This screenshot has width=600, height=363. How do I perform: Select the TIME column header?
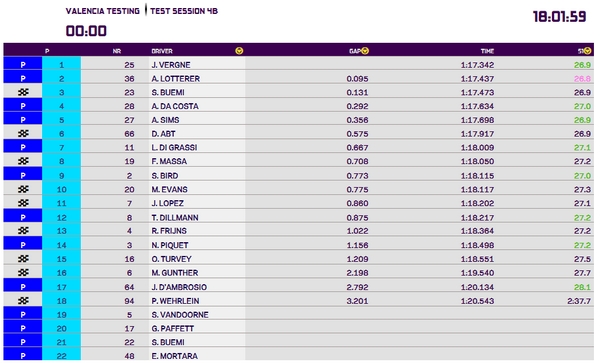[x=487, y=51]
